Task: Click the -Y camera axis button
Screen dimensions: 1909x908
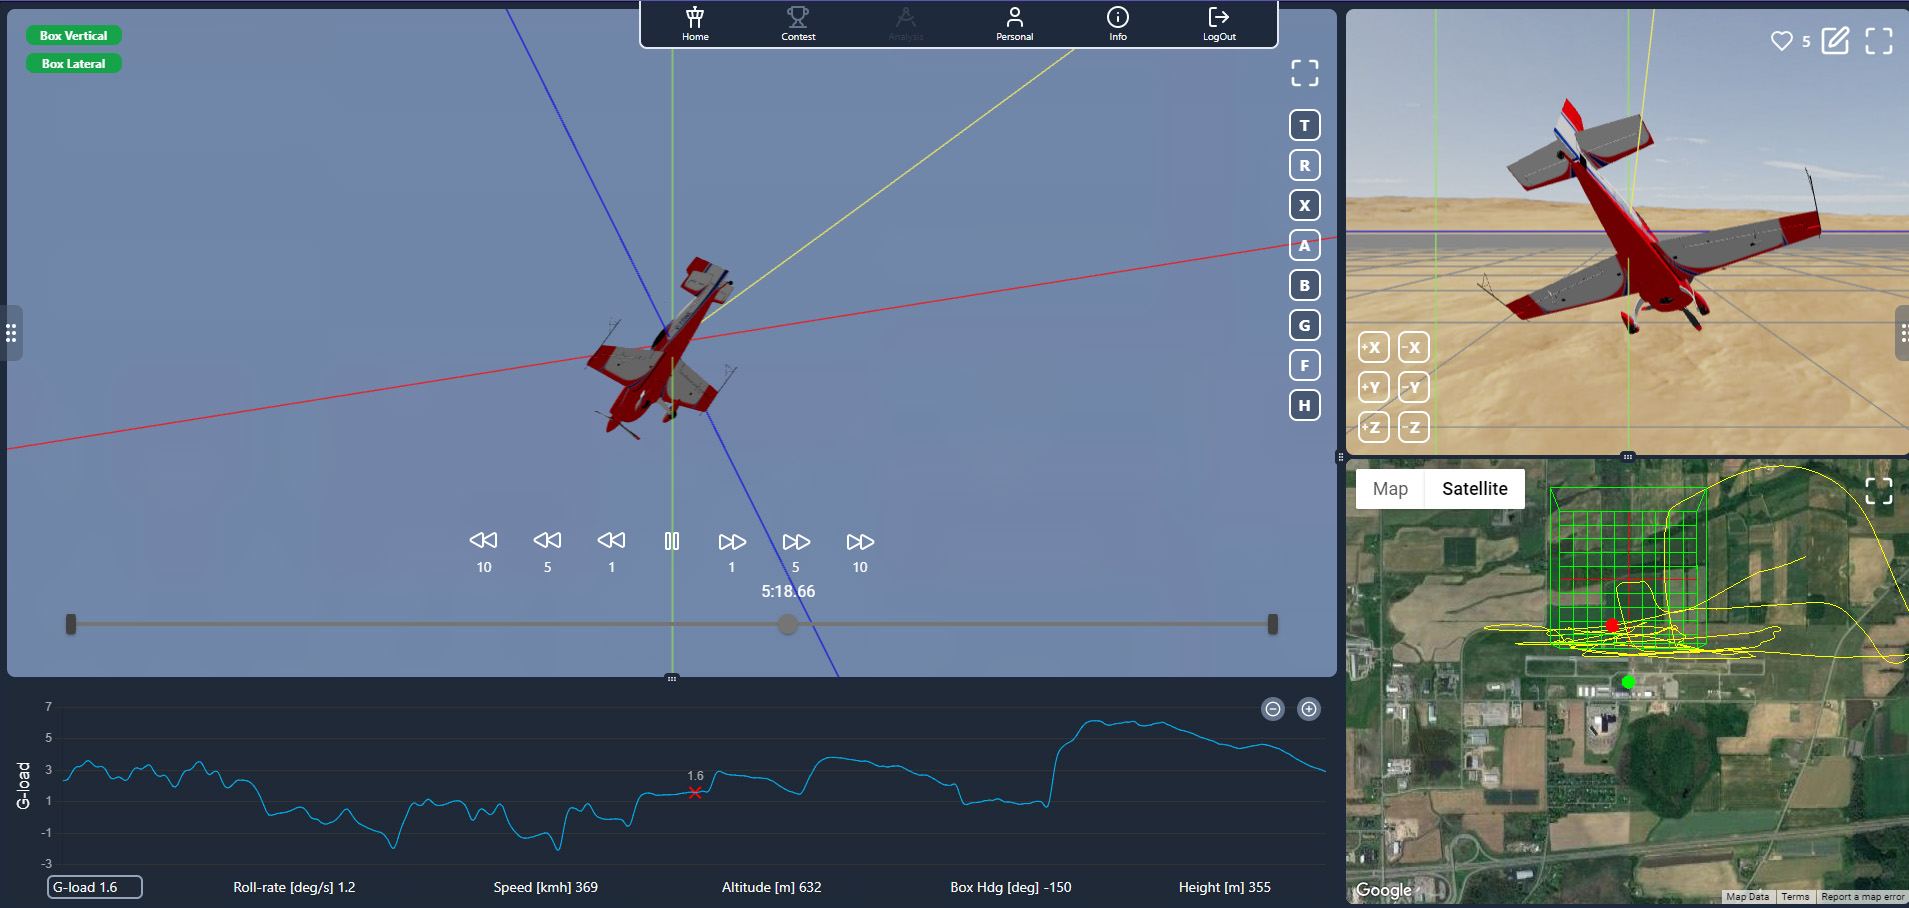Action: coord(1413,387)
